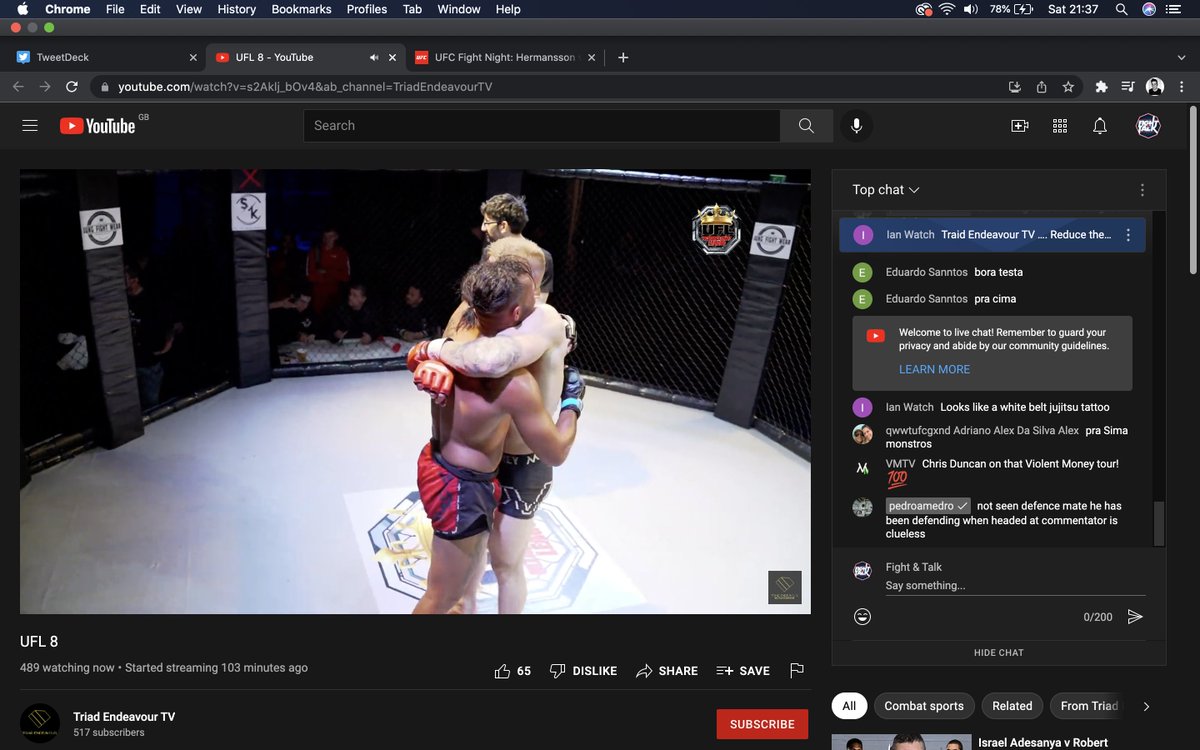1200x750 pixels.
Task: Bookmark this page with star icon
Action: click(x=1068, y=87)
